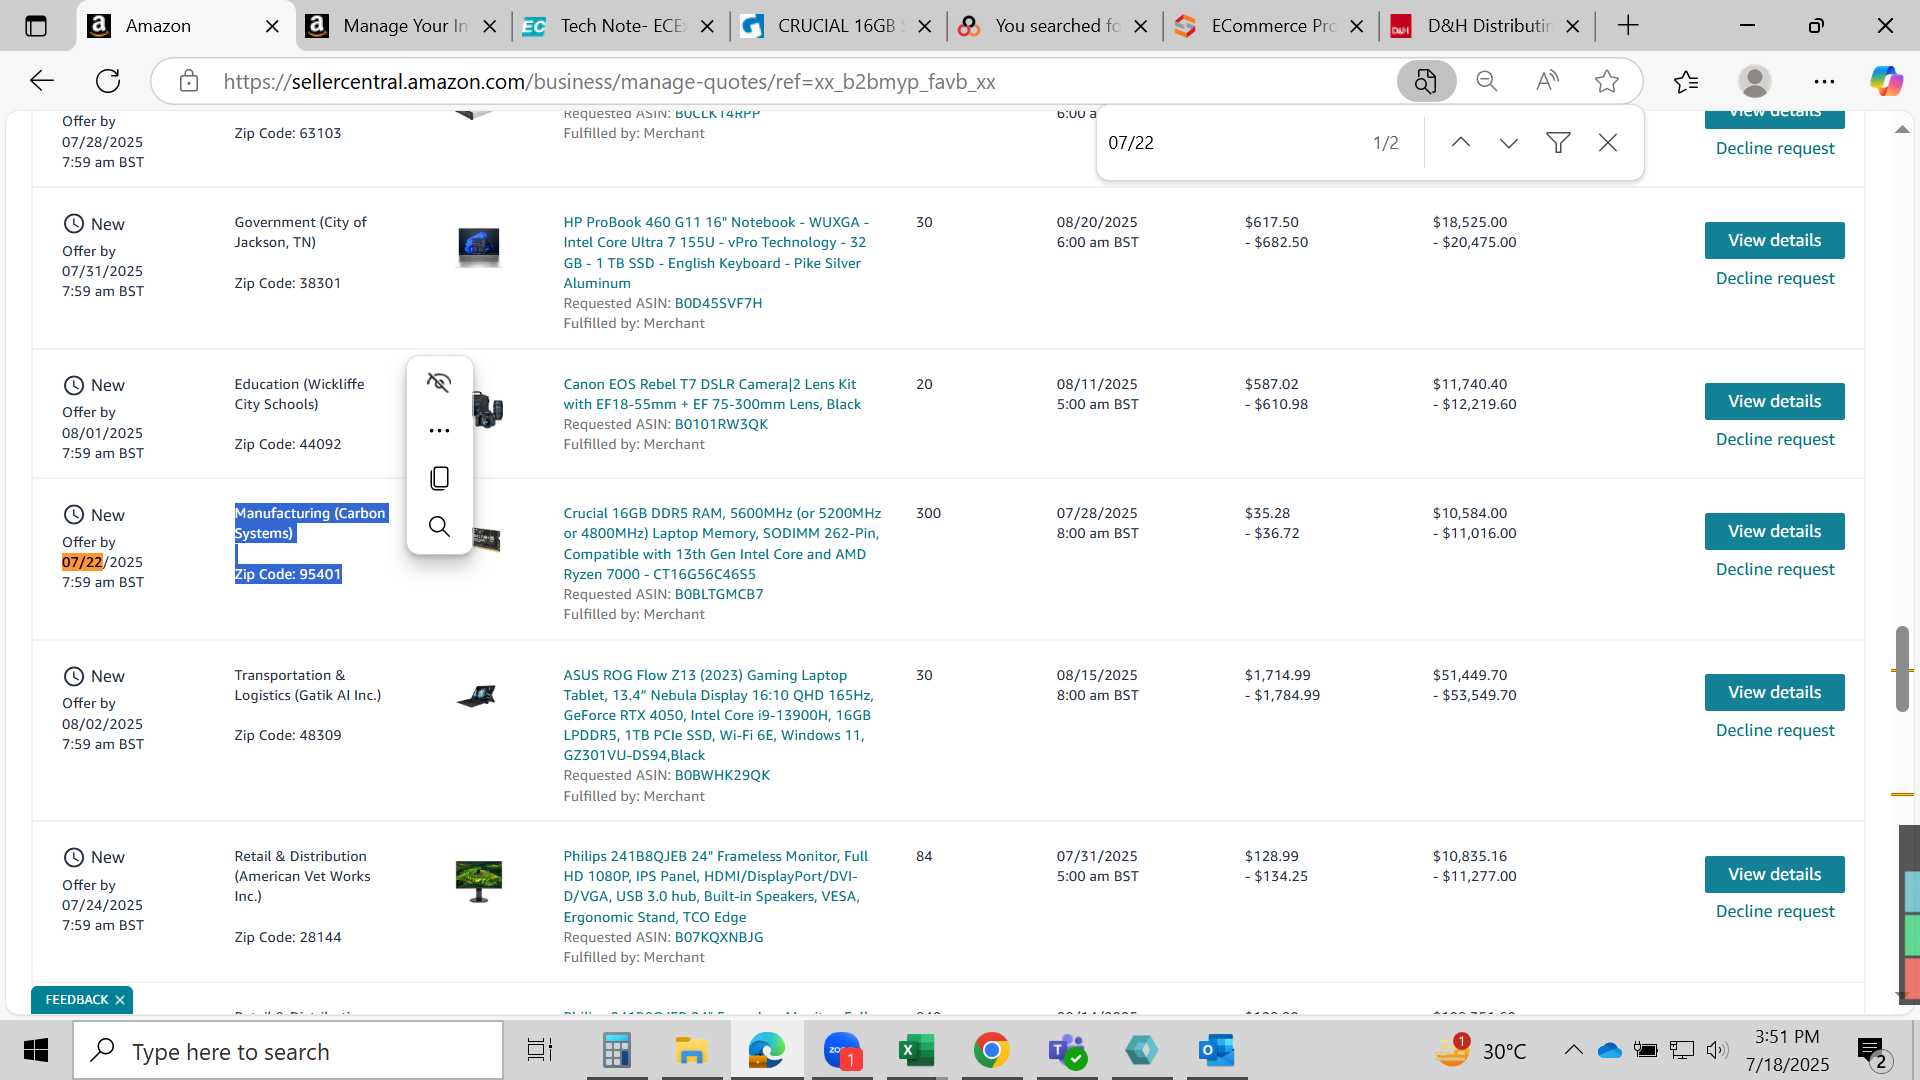Decline request for Canon EOS Rebel quote
Viewport: 1920px width, 1080px height.
coord(1774,439)
